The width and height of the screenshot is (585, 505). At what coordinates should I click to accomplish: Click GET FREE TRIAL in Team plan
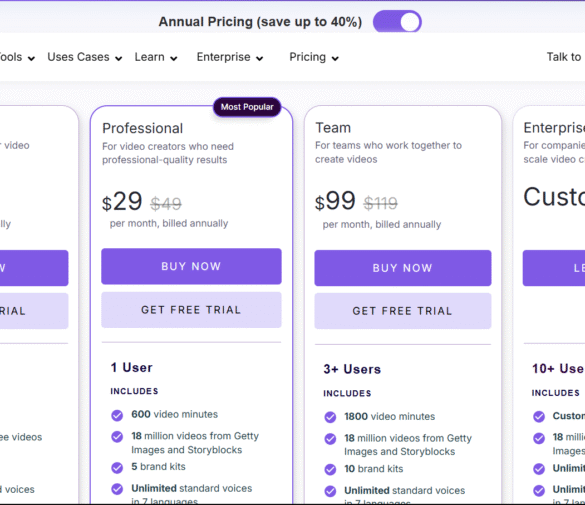[x=403, y=311]
